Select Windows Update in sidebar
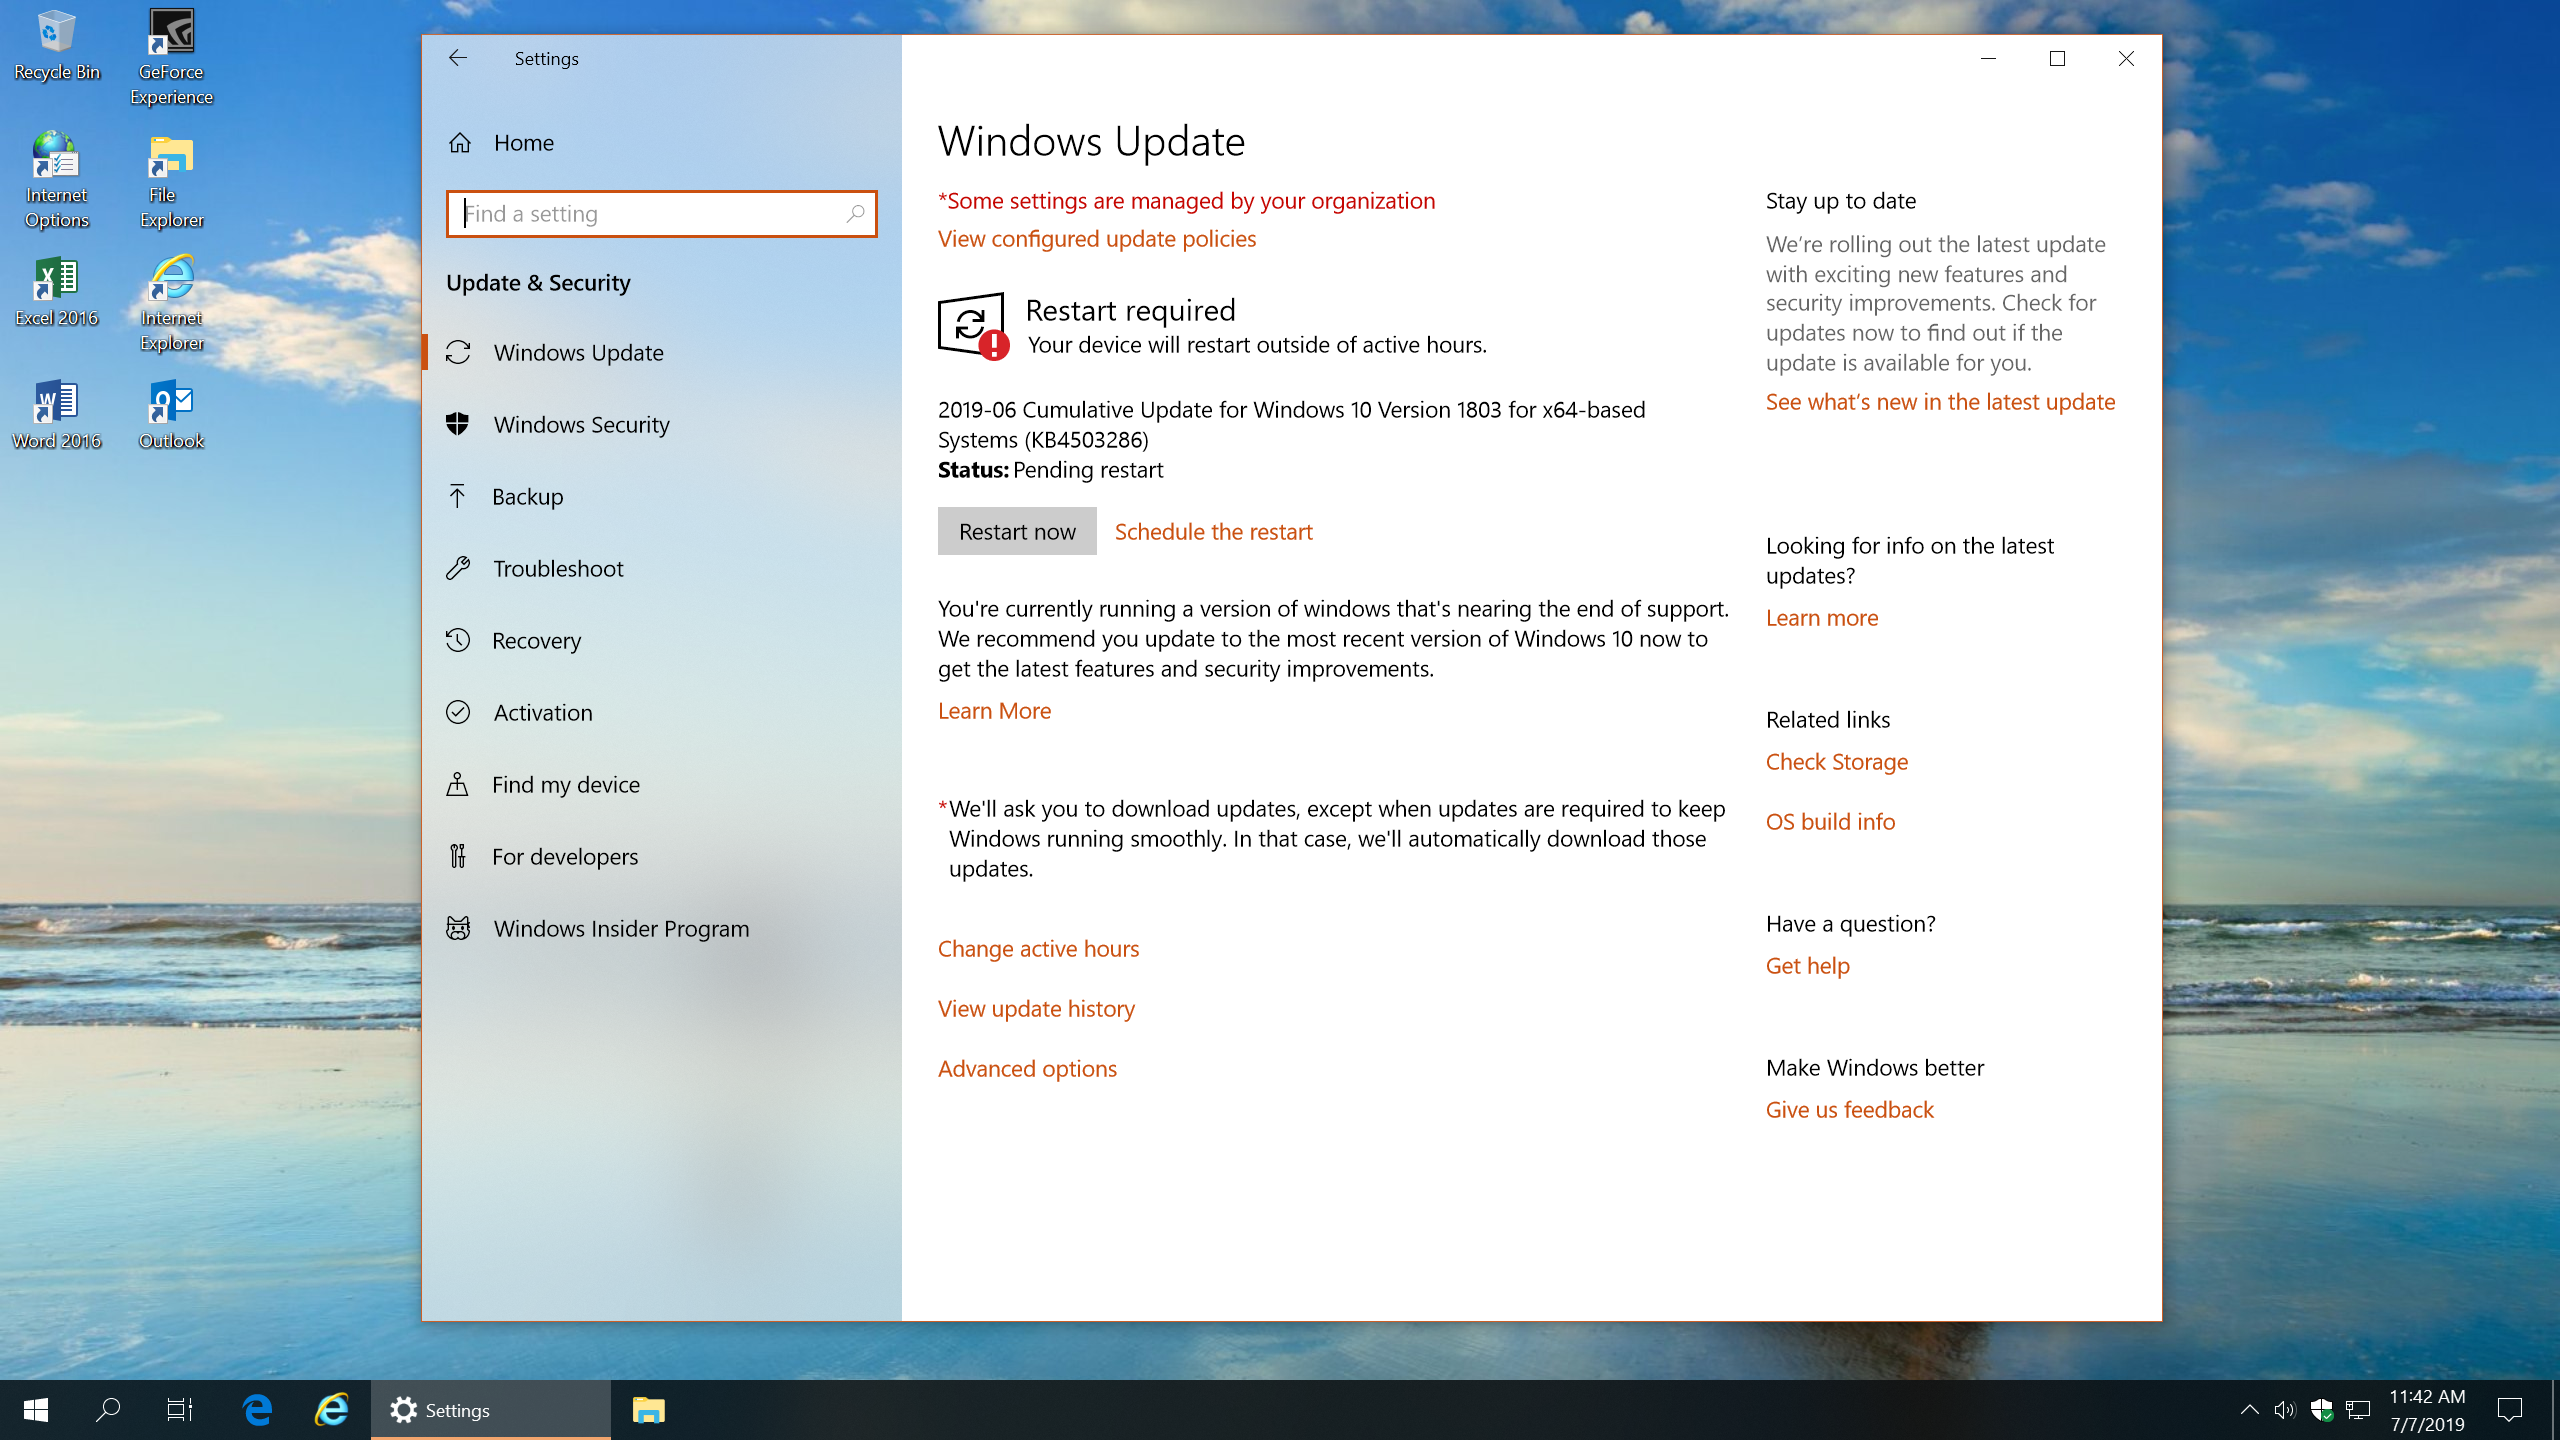Viewport: 2560px width, 1440px height. 661,353
